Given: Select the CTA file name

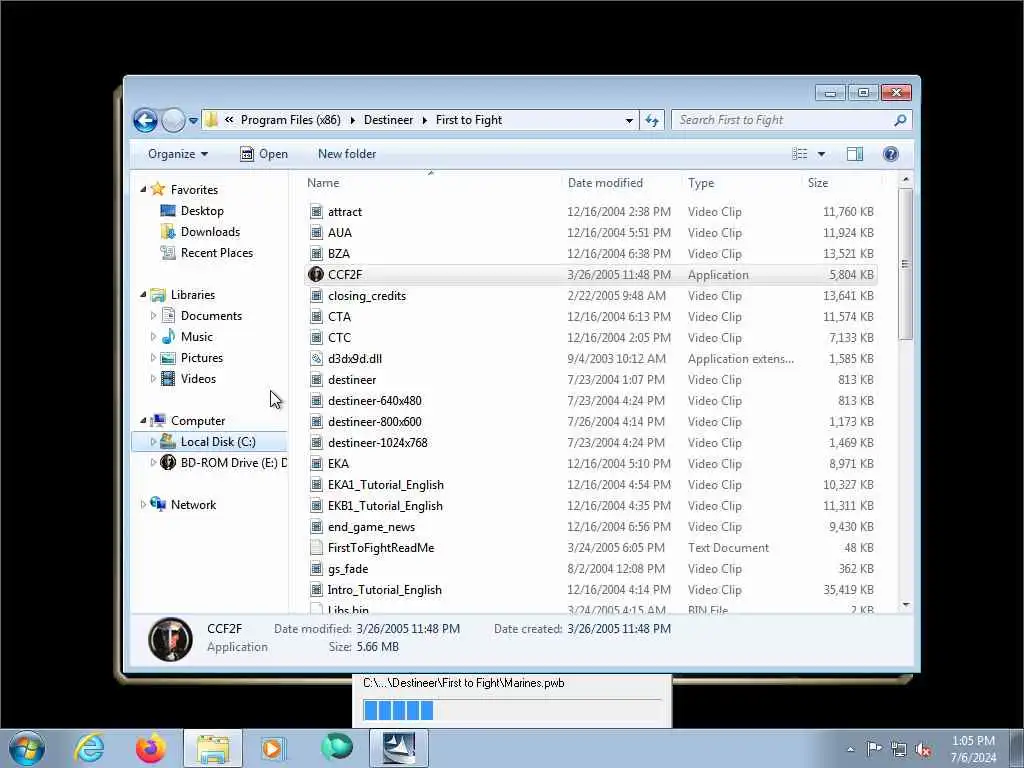Looking at the screenshot, I should [339, 317].
